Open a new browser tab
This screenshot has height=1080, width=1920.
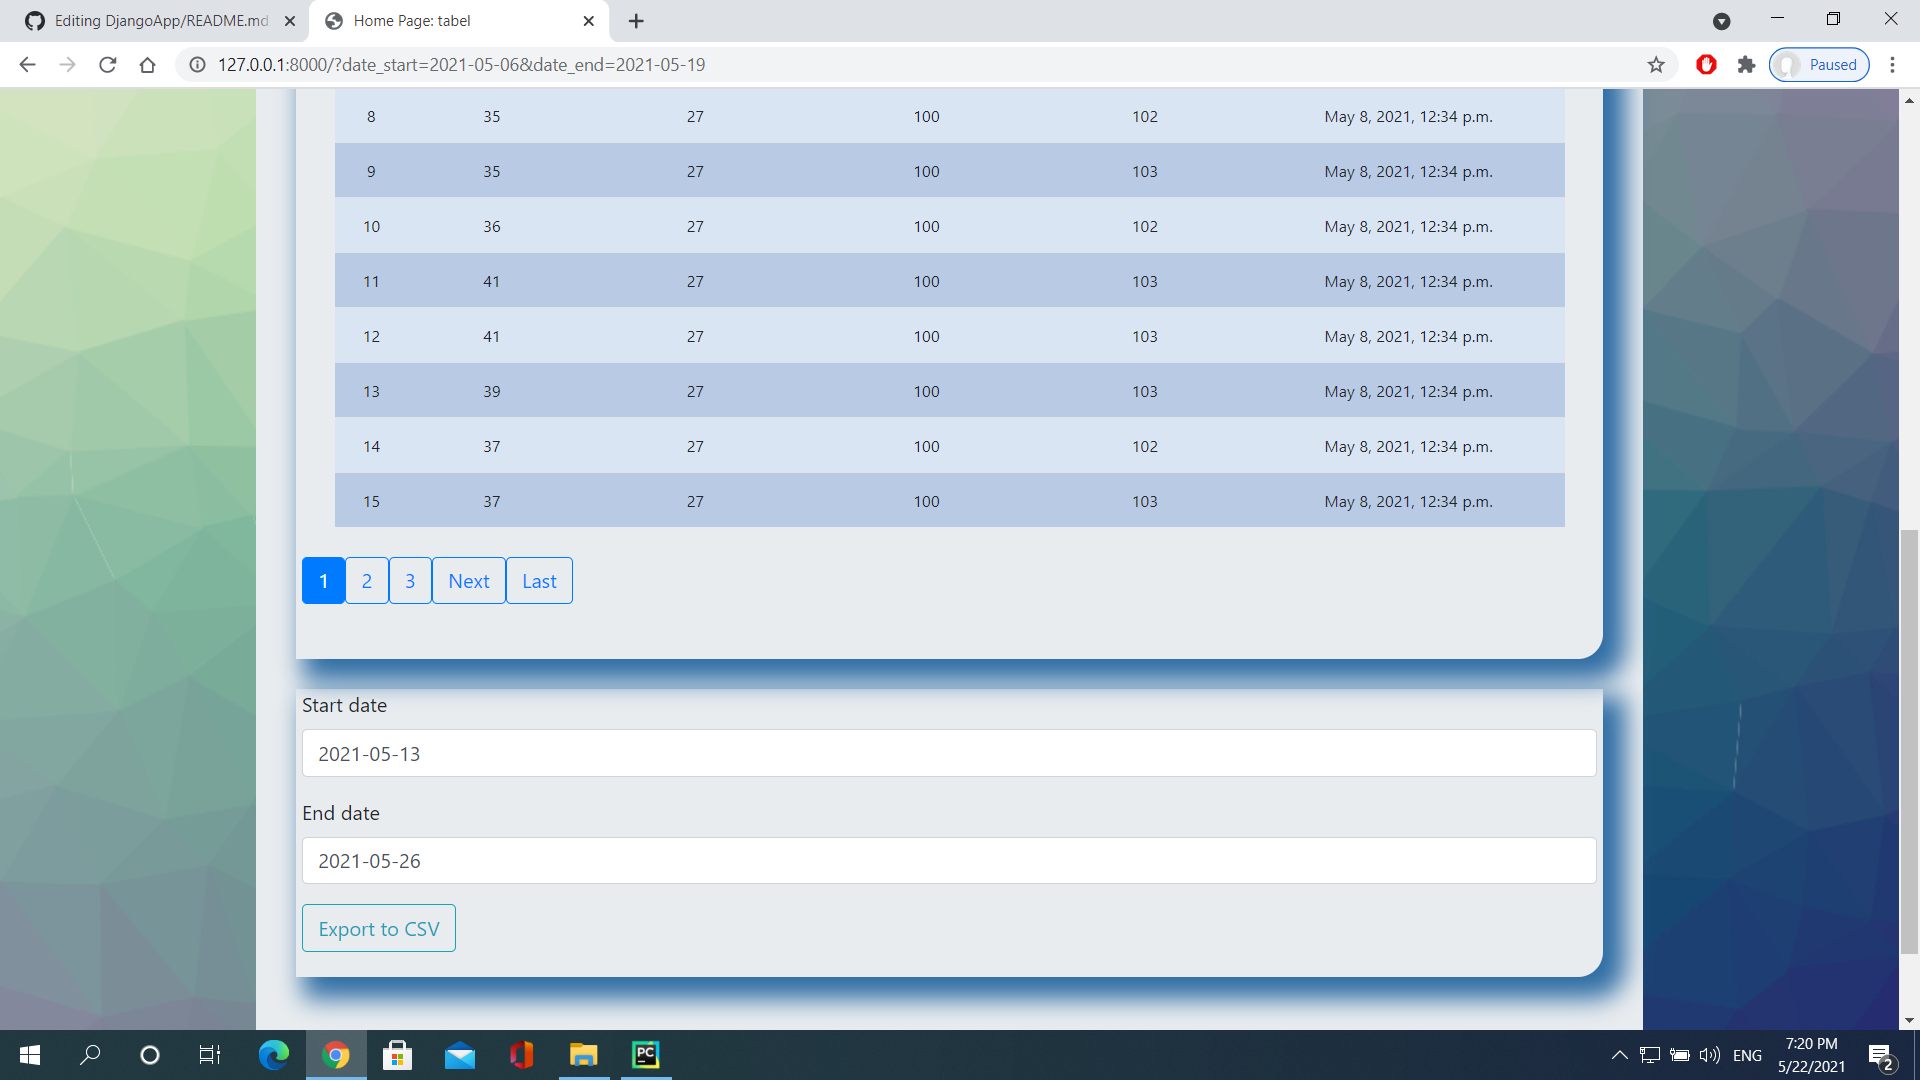pos(636,21)
